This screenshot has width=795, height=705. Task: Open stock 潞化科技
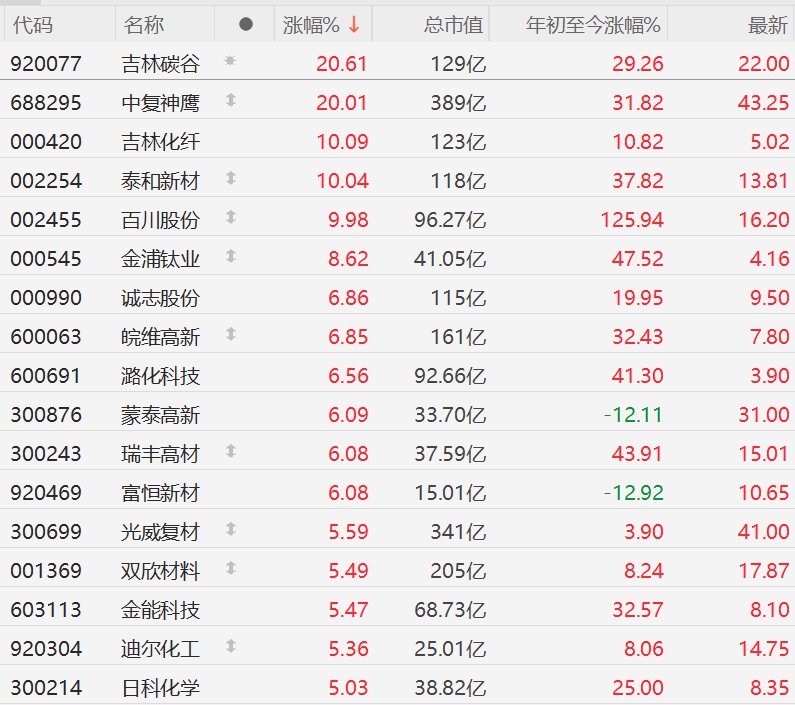[x=160, y=376]
